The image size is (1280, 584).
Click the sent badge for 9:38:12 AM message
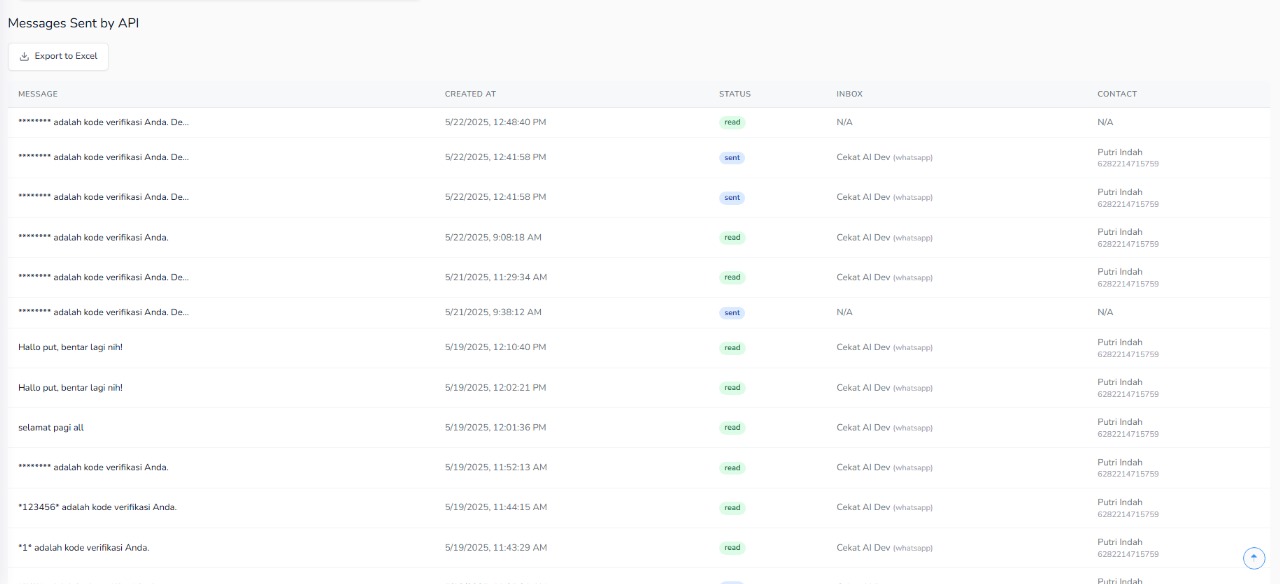[732, 313]
